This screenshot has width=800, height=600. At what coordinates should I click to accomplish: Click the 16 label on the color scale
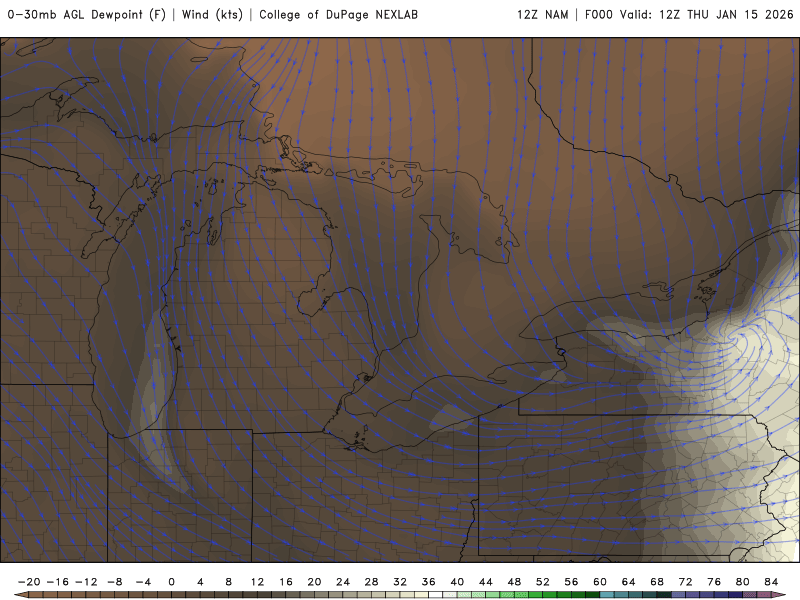tap(286, 582)
